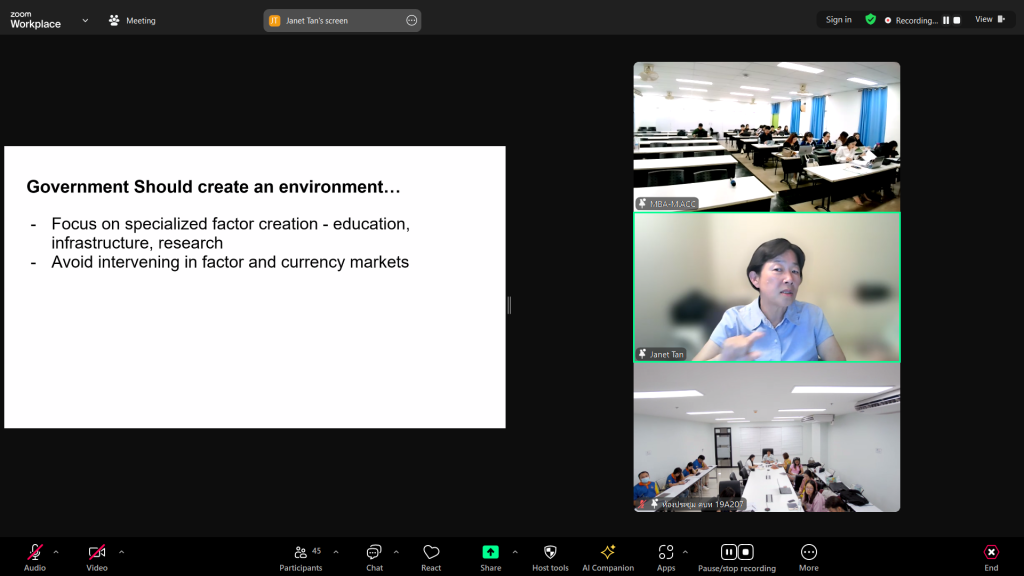Expand the audio options arrow
This screenshot has width=1024, height=576.
tap(56, 551)
